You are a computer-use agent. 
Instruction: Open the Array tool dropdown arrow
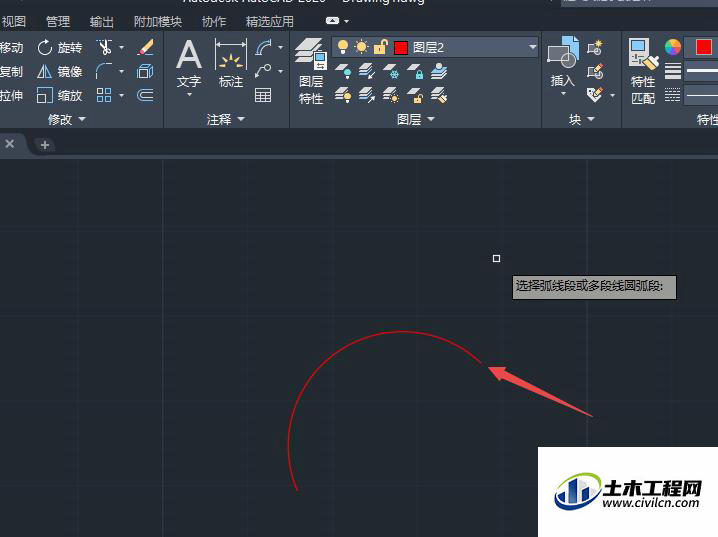(x=121, y=95)
